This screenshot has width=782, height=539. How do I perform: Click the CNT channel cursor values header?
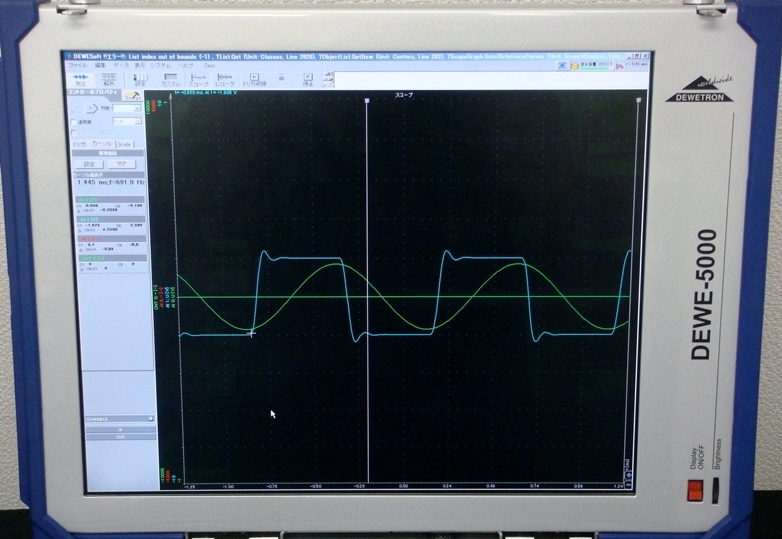coord(114,258)
